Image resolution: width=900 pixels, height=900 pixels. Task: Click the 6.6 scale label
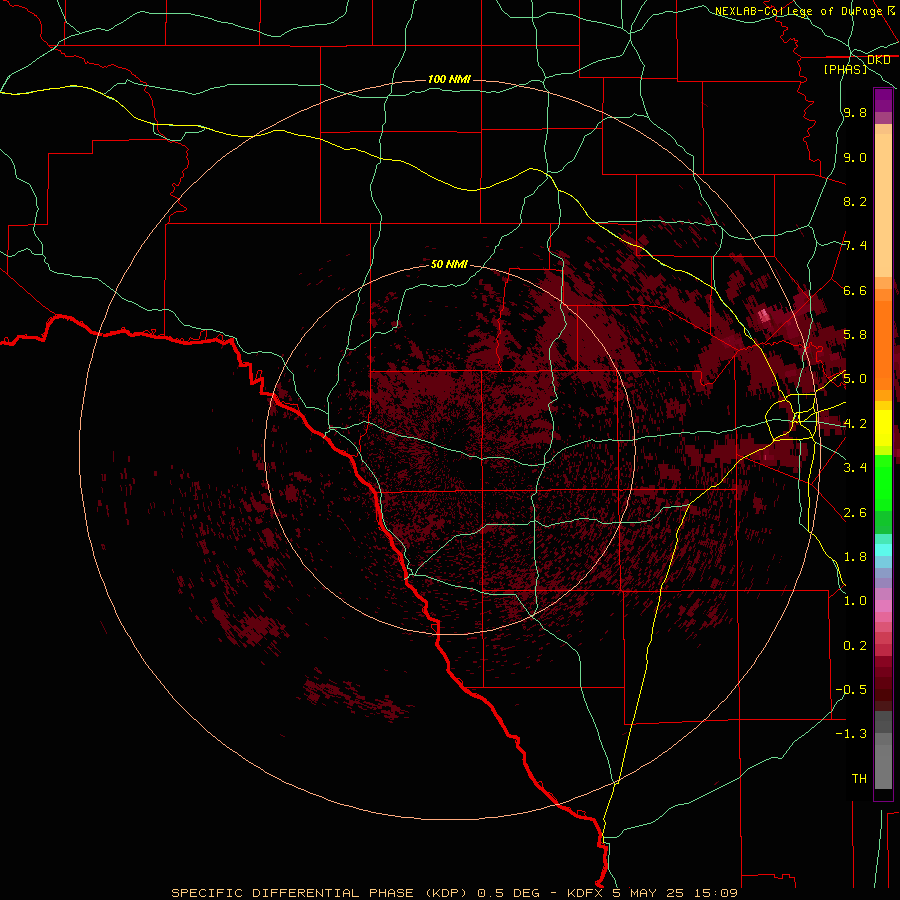(855, 290)
